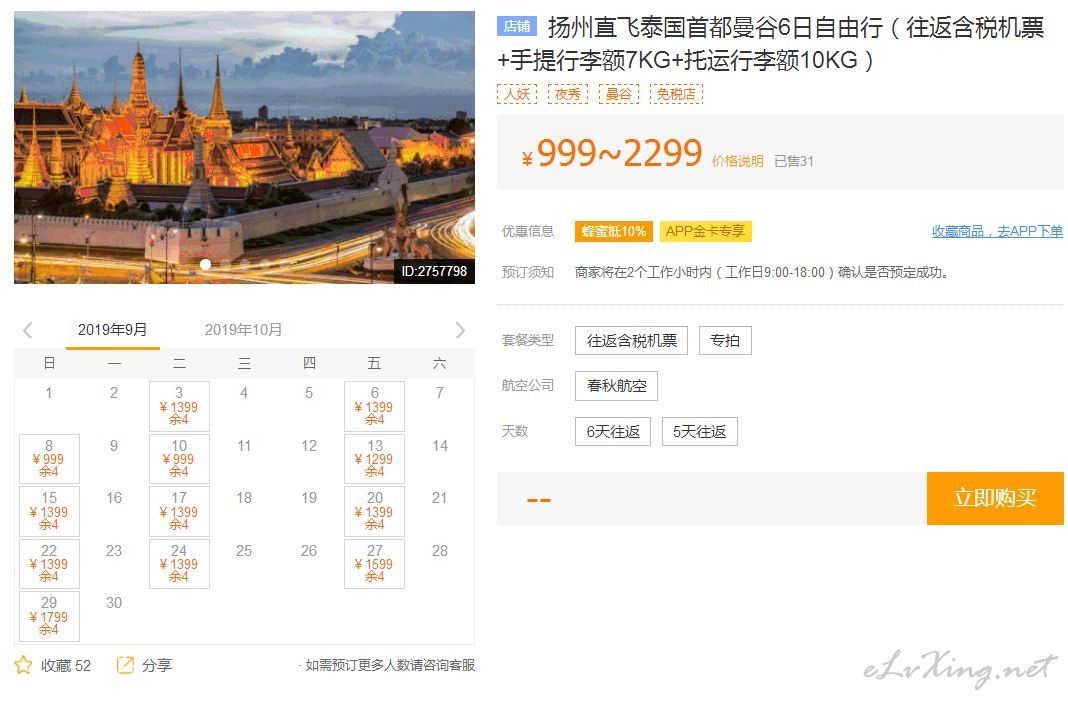Click the APP金卡专享 badge
The height and width of the screenshot is (702, 1068).
point(705,232)
